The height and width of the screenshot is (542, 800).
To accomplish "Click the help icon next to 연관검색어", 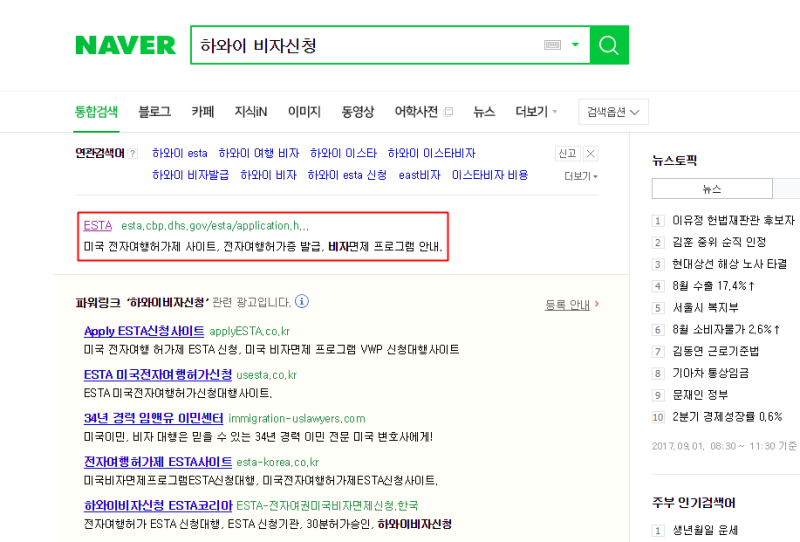I will pos(133,154).
